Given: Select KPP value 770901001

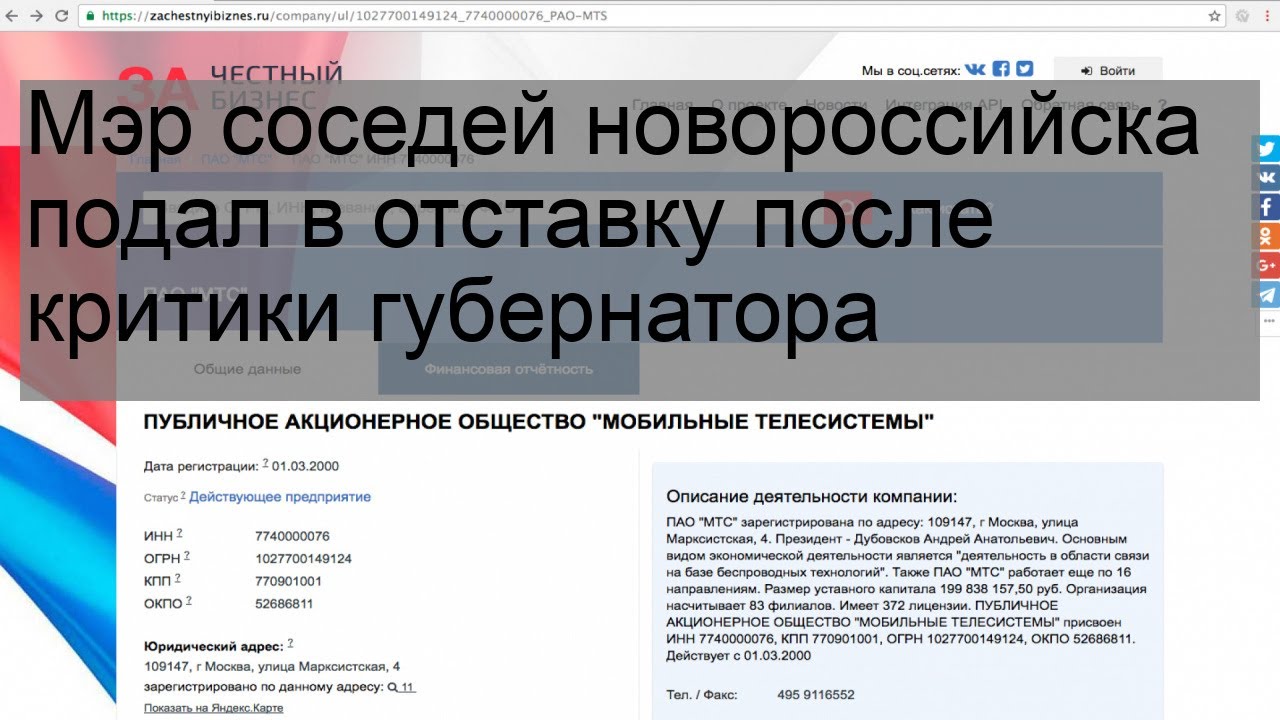Looking at the screenshot, I should point(288,581).
